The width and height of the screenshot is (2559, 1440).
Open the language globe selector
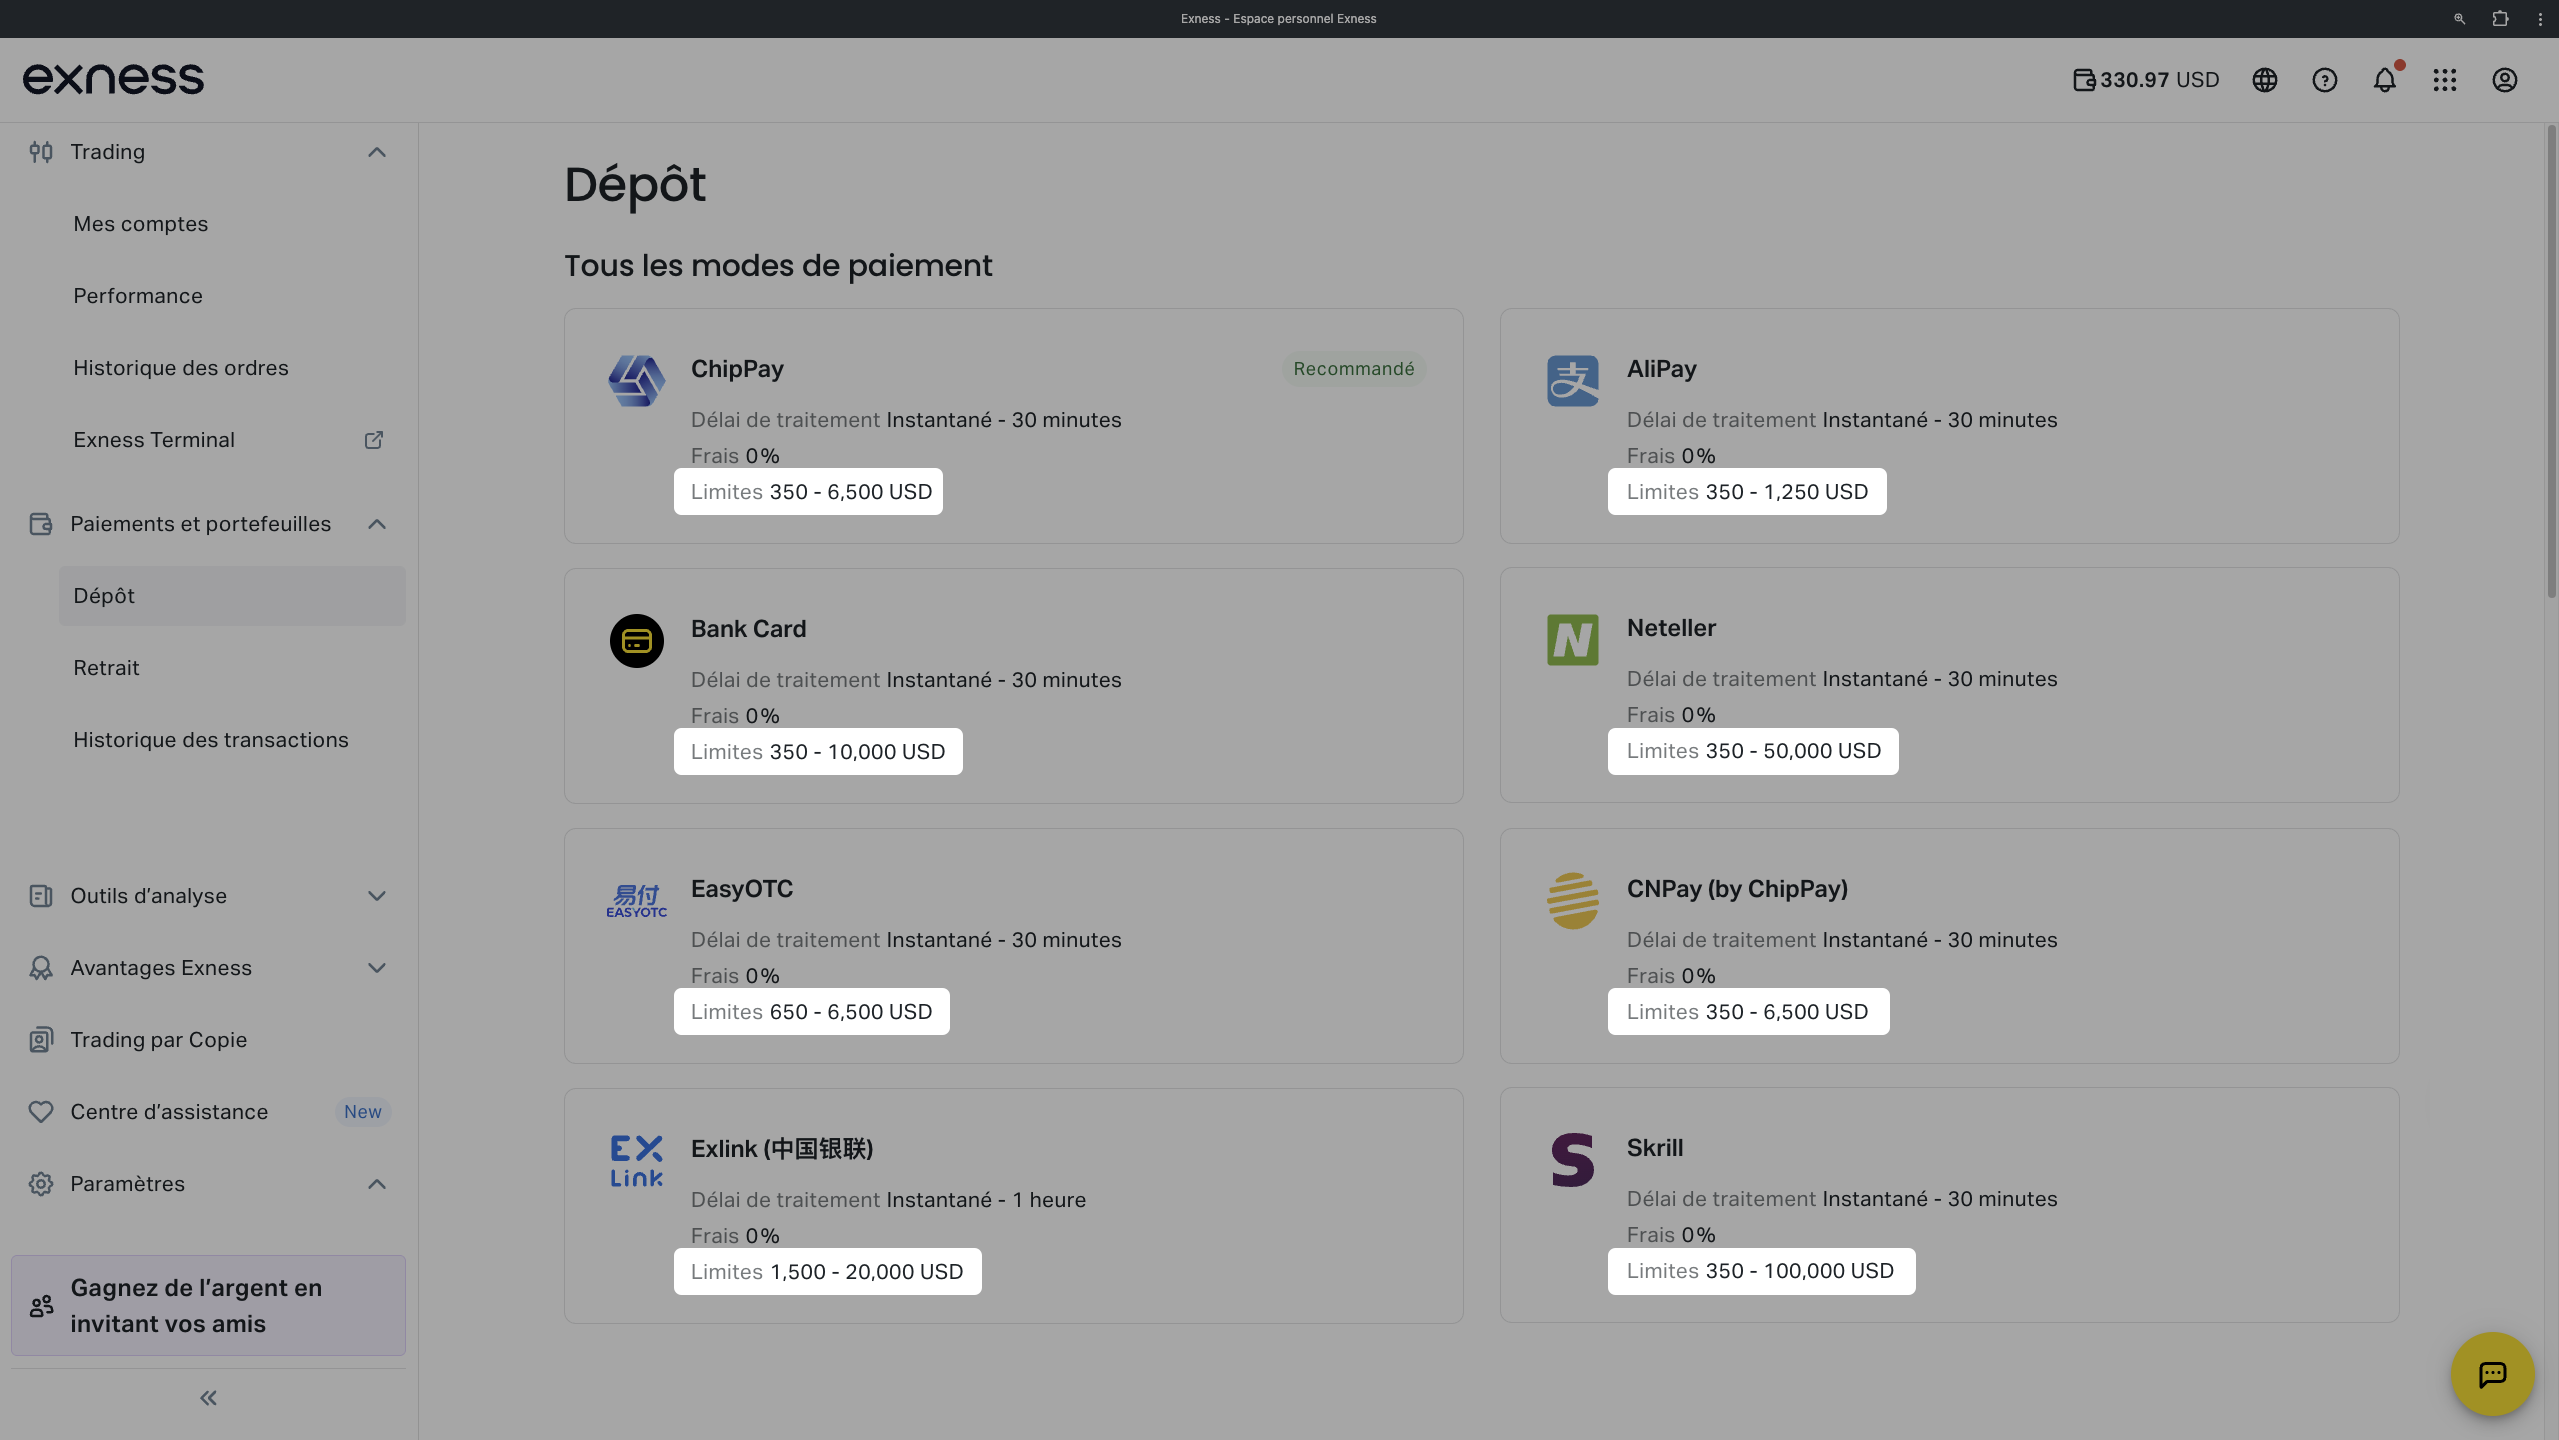[x=2265, y=80]
